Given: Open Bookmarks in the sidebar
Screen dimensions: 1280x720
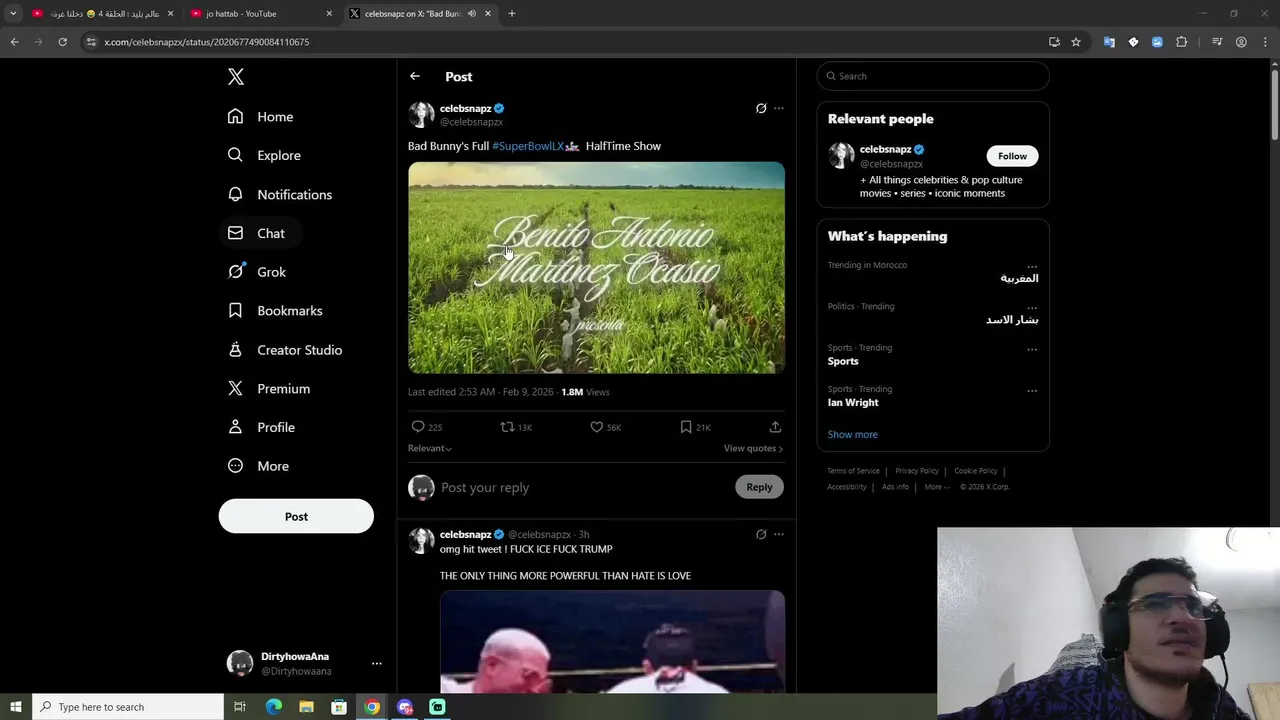Looking at the screenshot, I should tap(275, 311).
